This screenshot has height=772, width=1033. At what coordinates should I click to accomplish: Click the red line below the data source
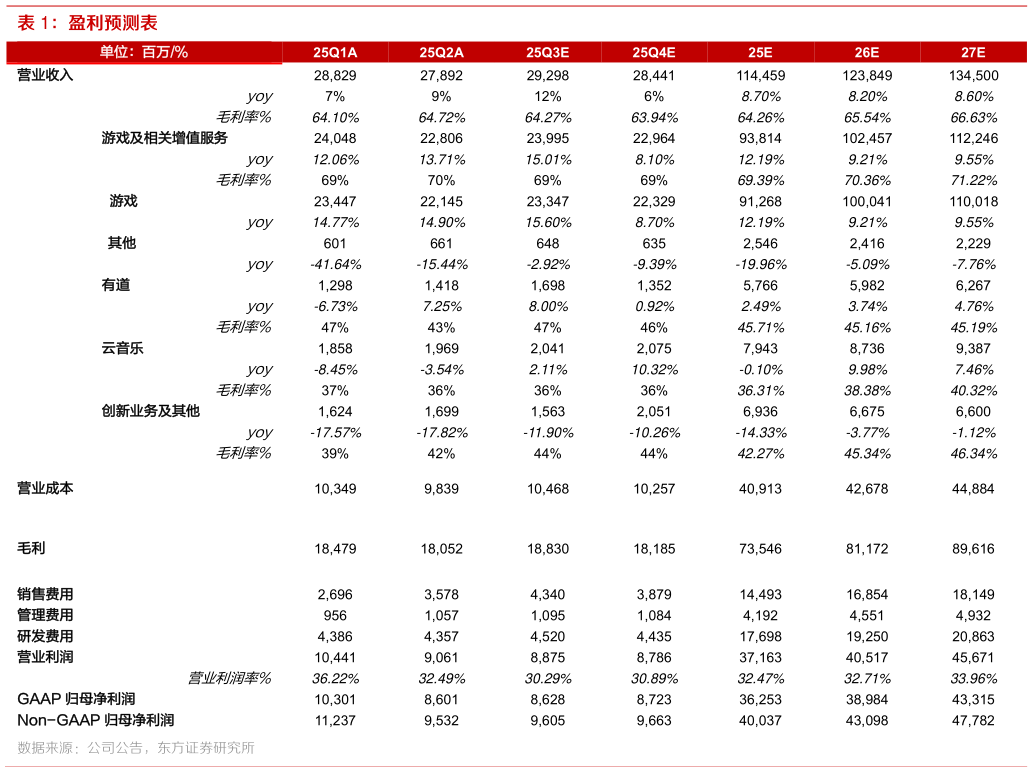coord(516,766)
